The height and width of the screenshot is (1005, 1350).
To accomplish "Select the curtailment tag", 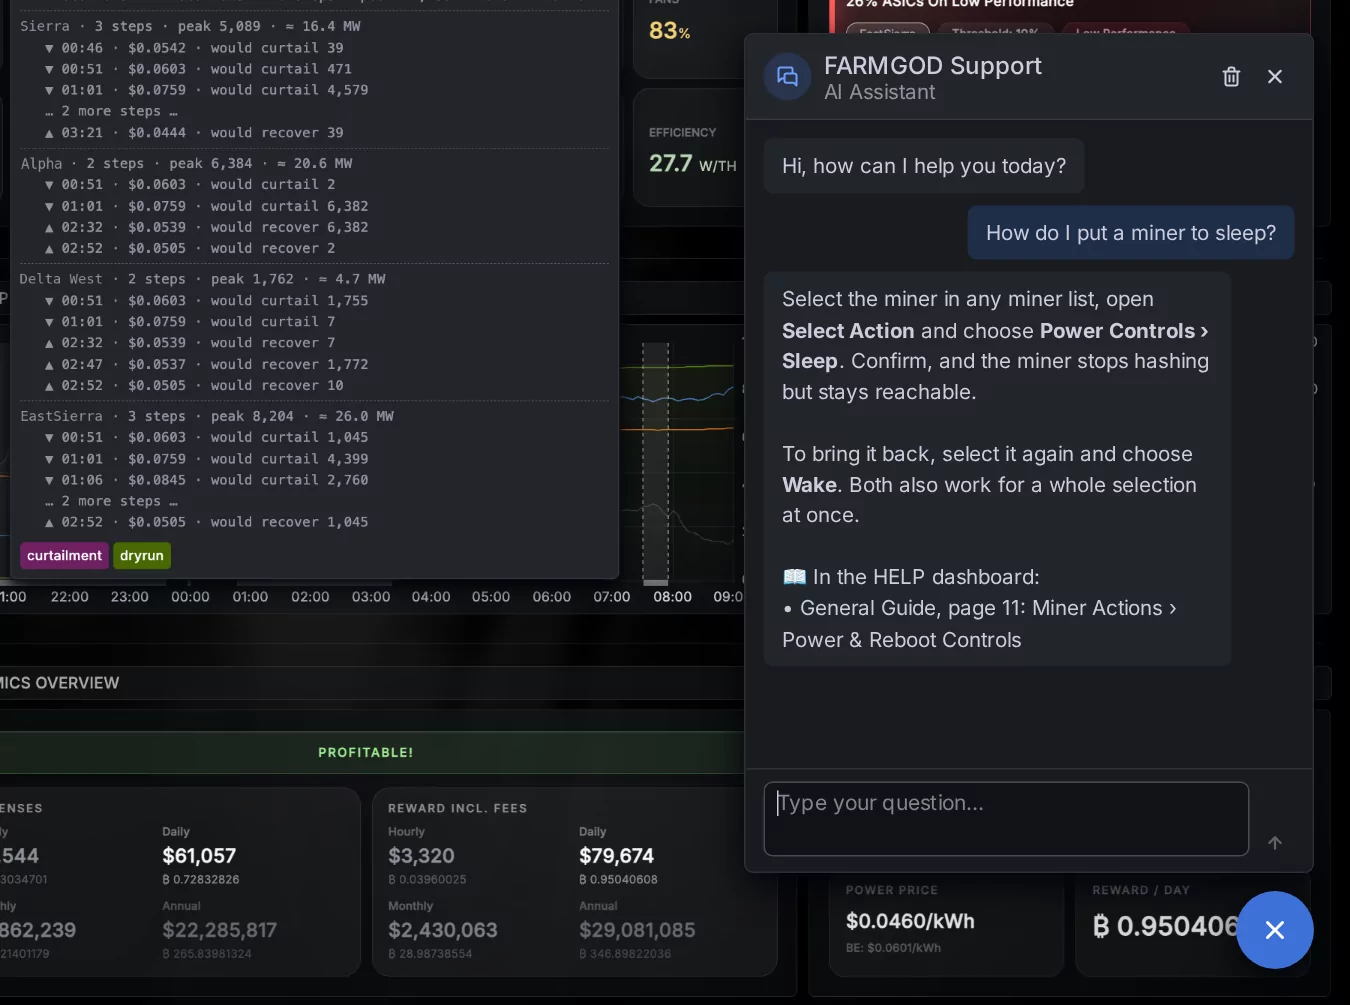I will [x=65, y=556].
